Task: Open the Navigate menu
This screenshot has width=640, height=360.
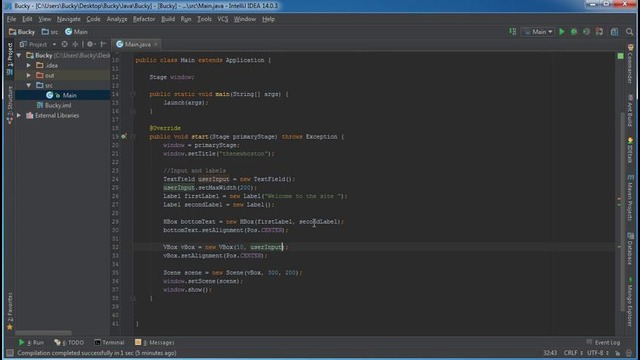Action: point(69,19)
